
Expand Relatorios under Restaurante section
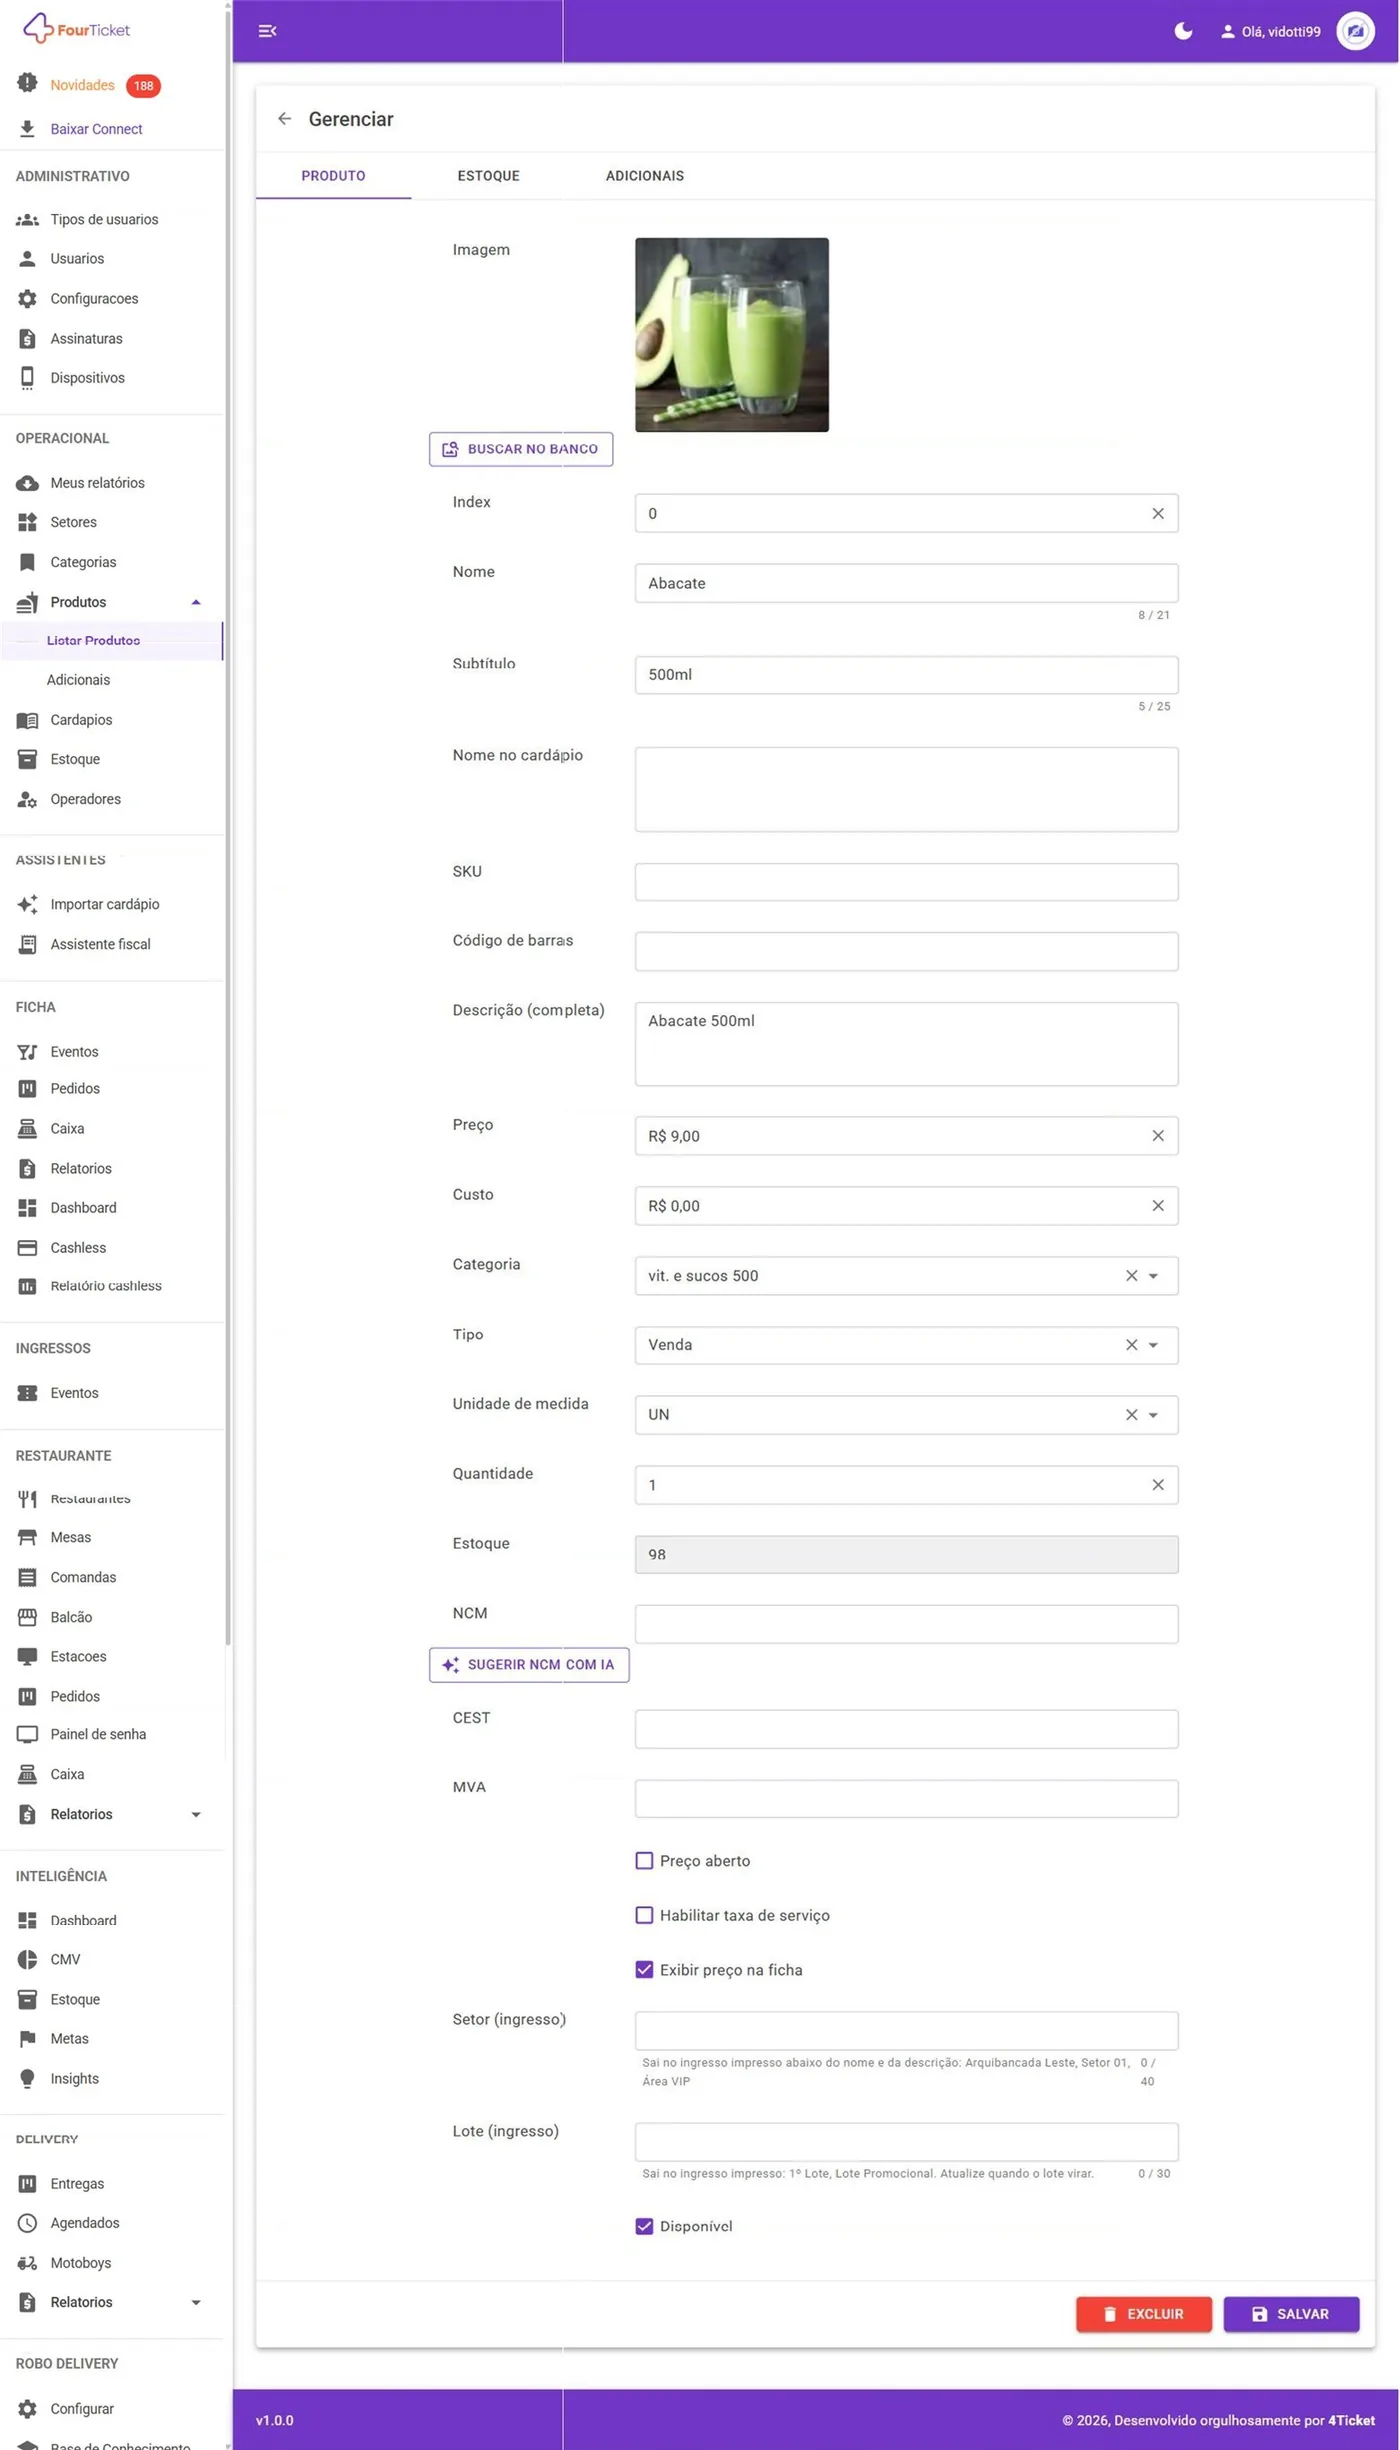click(196, 1814)
